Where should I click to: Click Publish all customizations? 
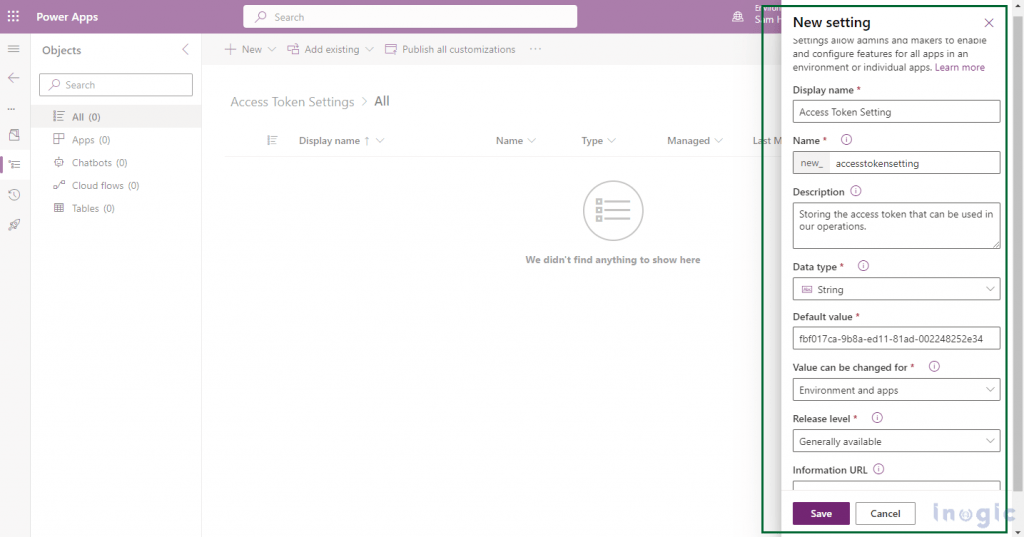tap(450, 50)
